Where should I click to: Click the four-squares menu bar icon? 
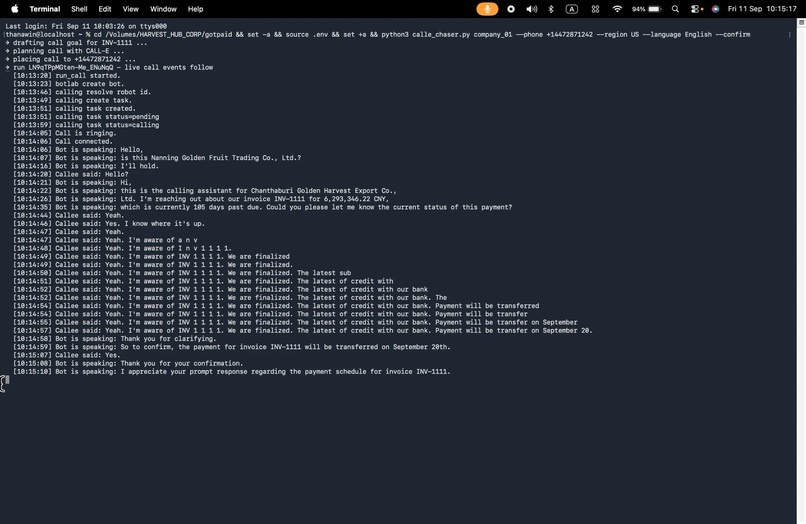(x=595, y=9)
